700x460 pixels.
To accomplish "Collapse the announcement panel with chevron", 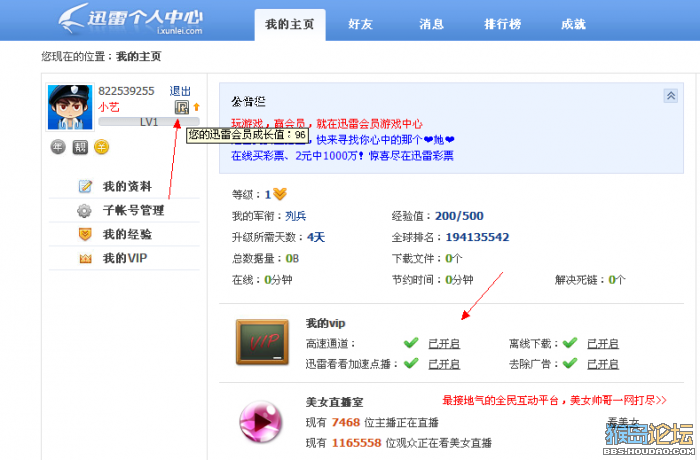I will coord(671,96).
